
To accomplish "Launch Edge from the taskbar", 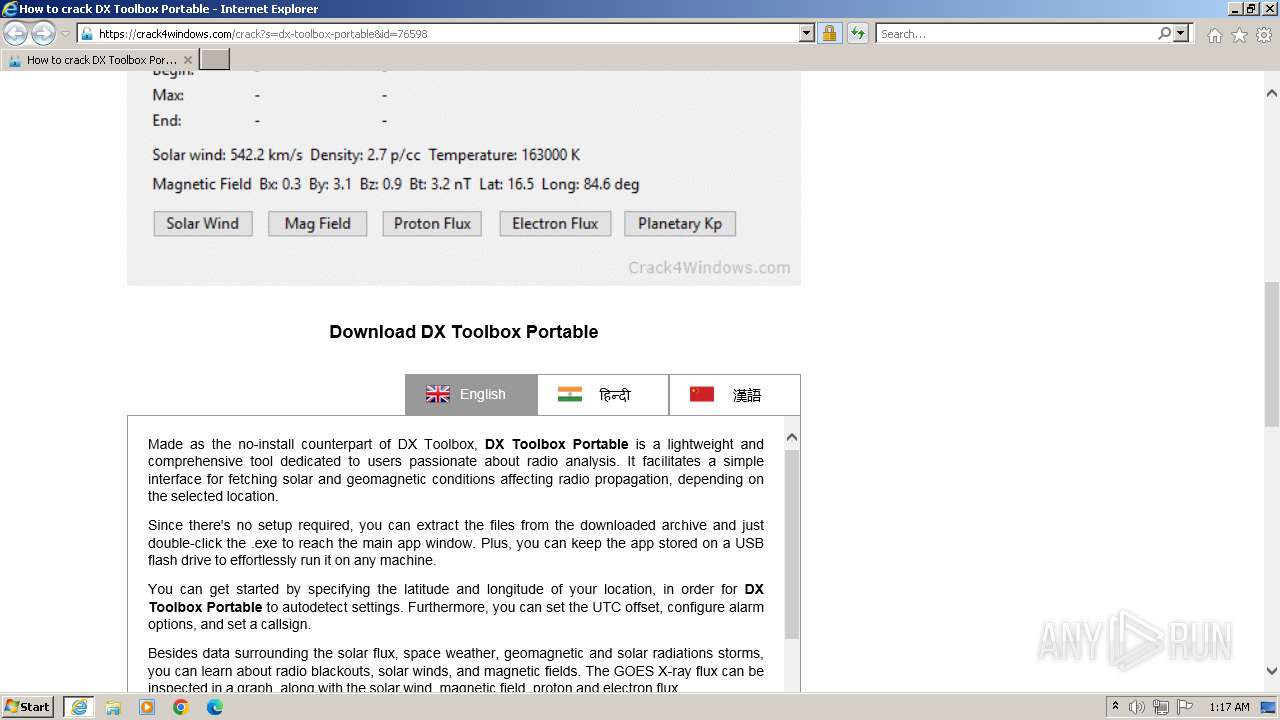I will [214, 707].
